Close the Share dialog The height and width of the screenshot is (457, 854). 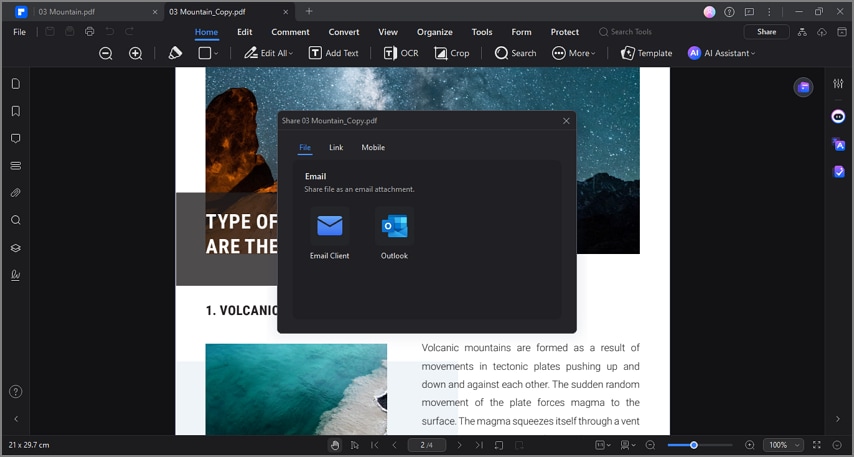566,121
